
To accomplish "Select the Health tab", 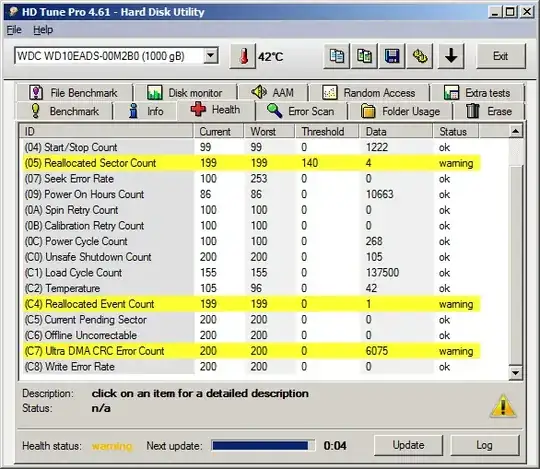I will [x=216, y=110].
